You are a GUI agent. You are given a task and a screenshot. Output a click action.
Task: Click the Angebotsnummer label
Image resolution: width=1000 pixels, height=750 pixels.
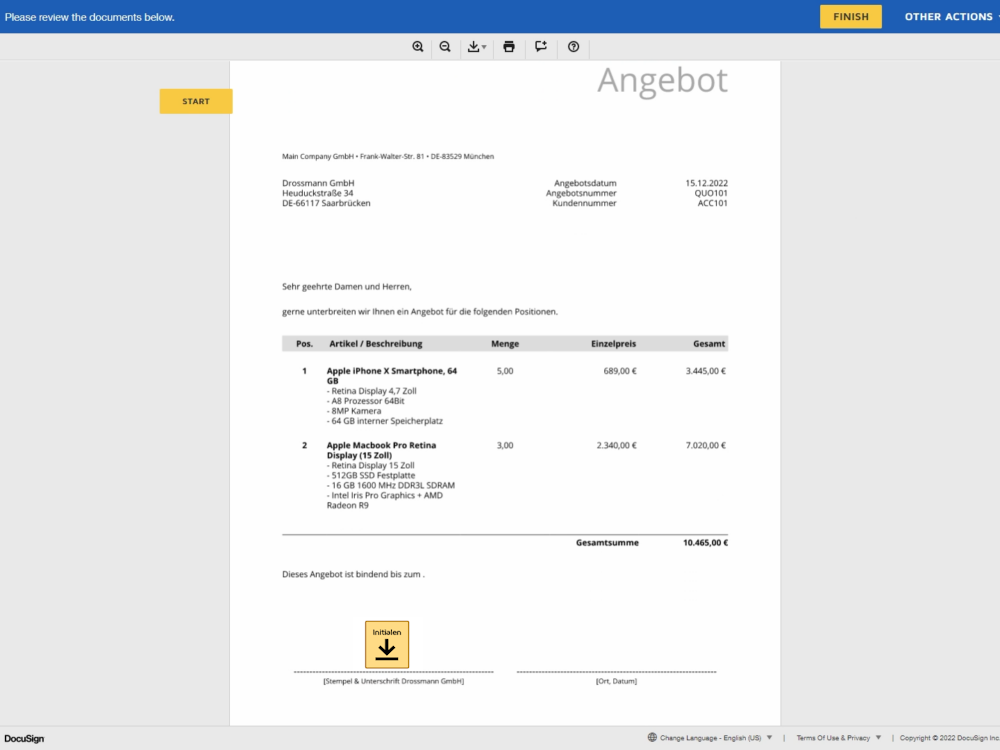click(x=581, y=193)
